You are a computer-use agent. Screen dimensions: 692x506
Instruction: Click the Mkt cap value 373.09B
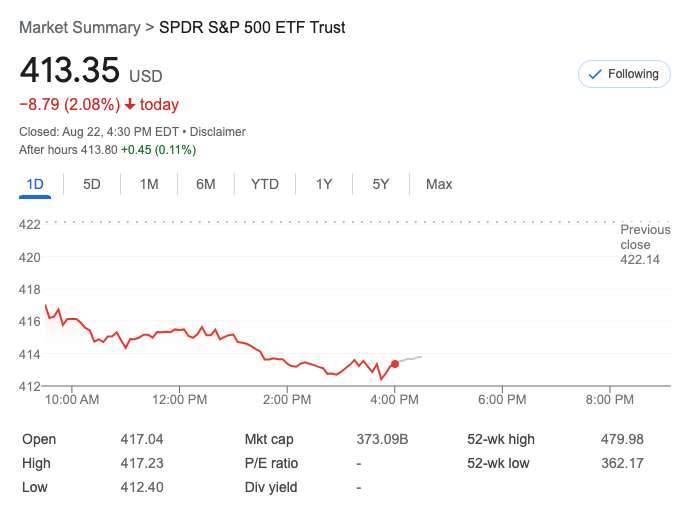coord(383,439)
